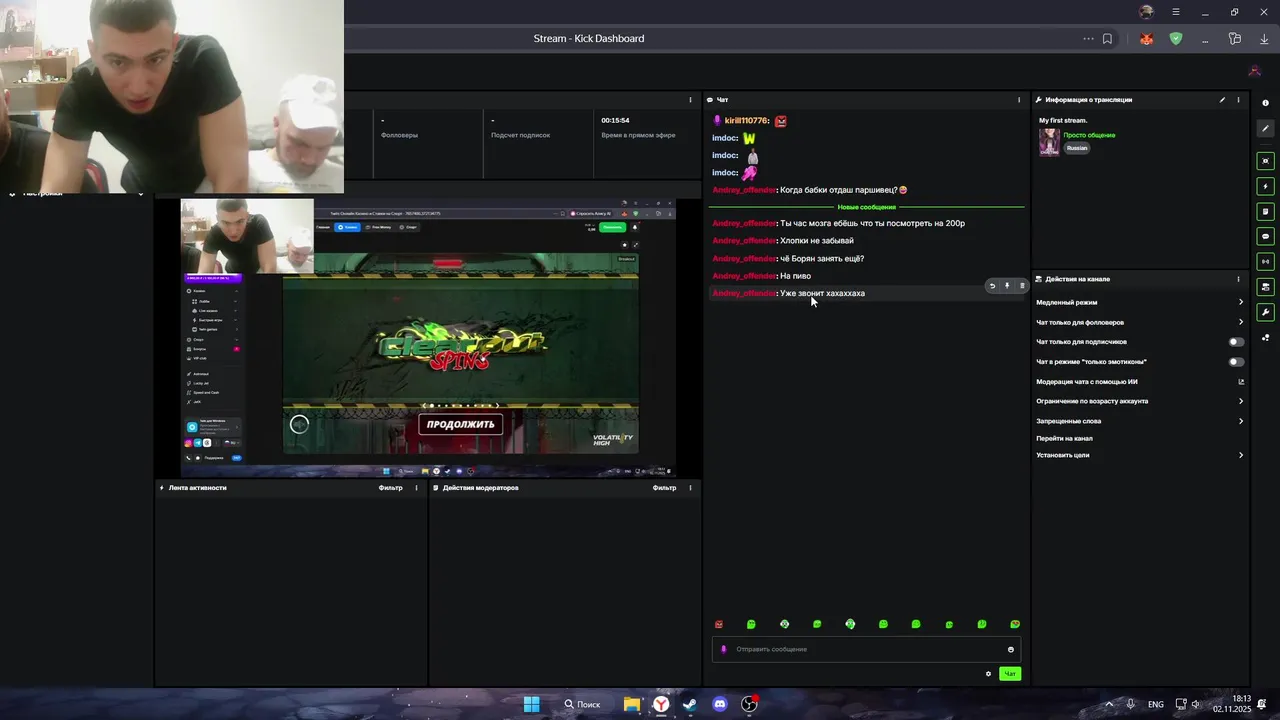The image size is (1280, 720).
Task: Open Discord from taskbar
Action: click(x=720, y=704)
